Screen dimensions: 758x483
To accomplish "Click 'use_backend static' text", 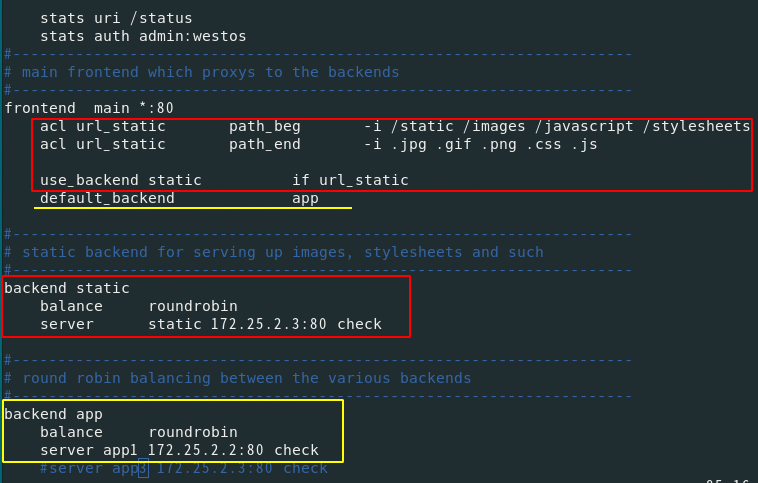I will pos(120,180).
